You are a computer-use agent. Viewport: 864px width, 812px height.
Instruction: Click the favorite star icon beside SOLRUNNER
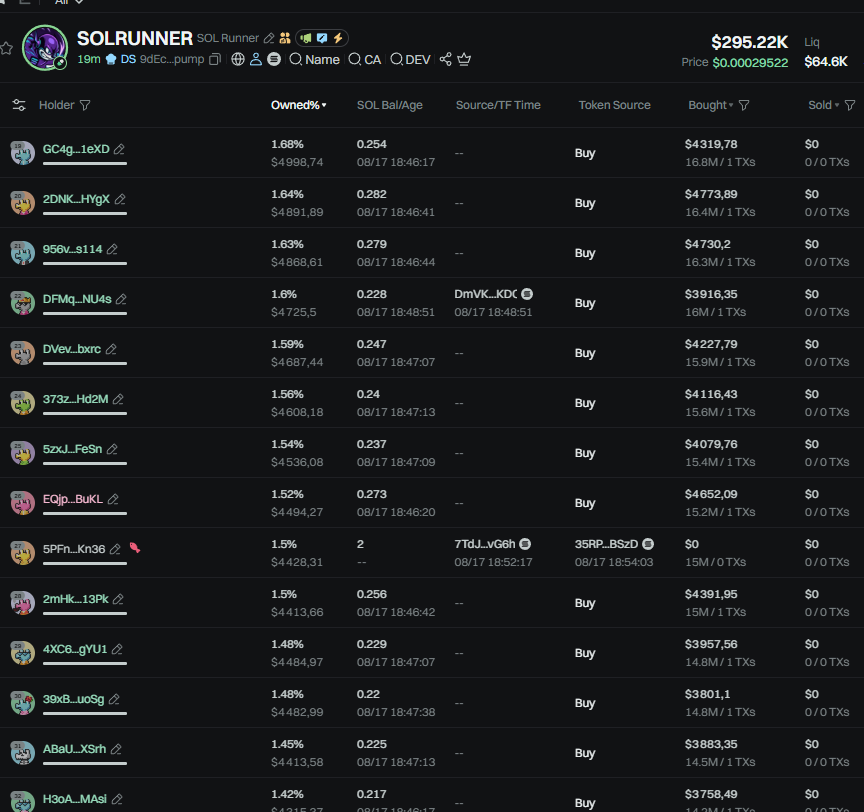(6, 48)
